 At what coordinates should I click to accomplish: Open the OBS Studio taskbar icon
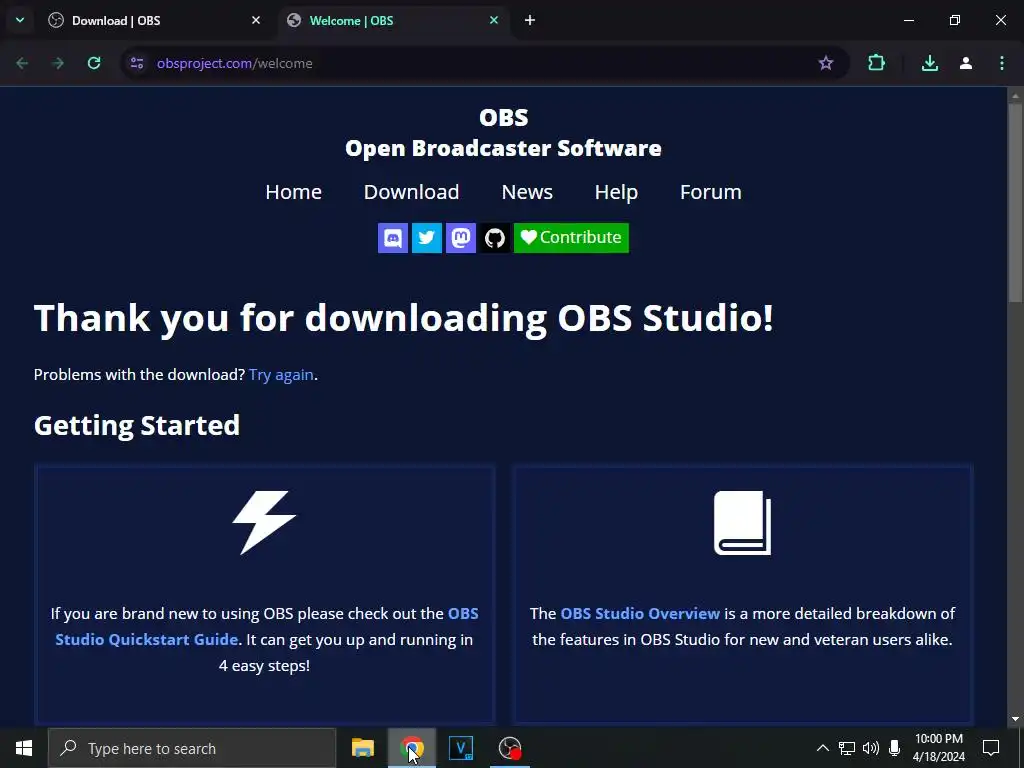[x=509, y=748]
